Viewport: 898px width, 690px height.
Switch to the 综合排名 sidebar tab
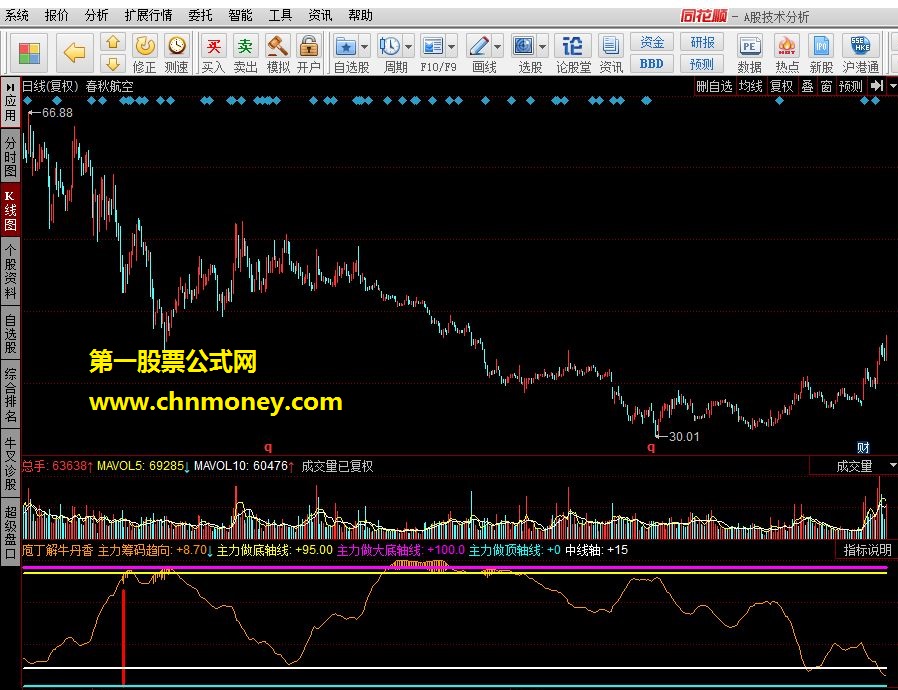click(x=10, y=396)
